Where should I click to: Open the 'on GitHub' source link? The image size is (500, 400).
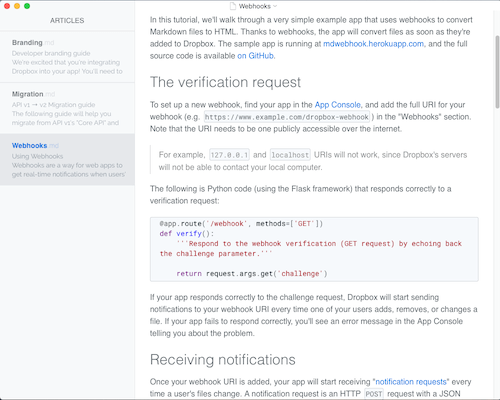pyautogui.click(x=255, y=56)
